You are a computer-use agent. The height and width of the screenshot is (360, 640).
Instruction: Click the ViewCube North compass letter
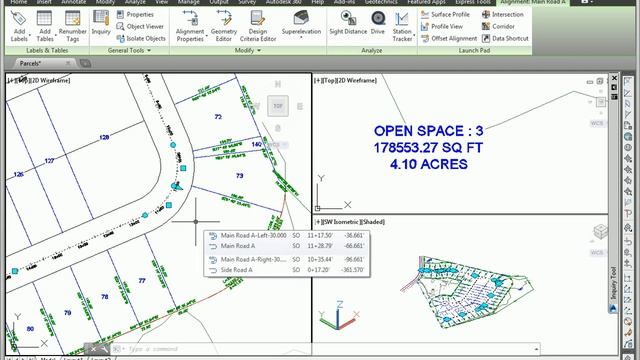click(278, 84)
